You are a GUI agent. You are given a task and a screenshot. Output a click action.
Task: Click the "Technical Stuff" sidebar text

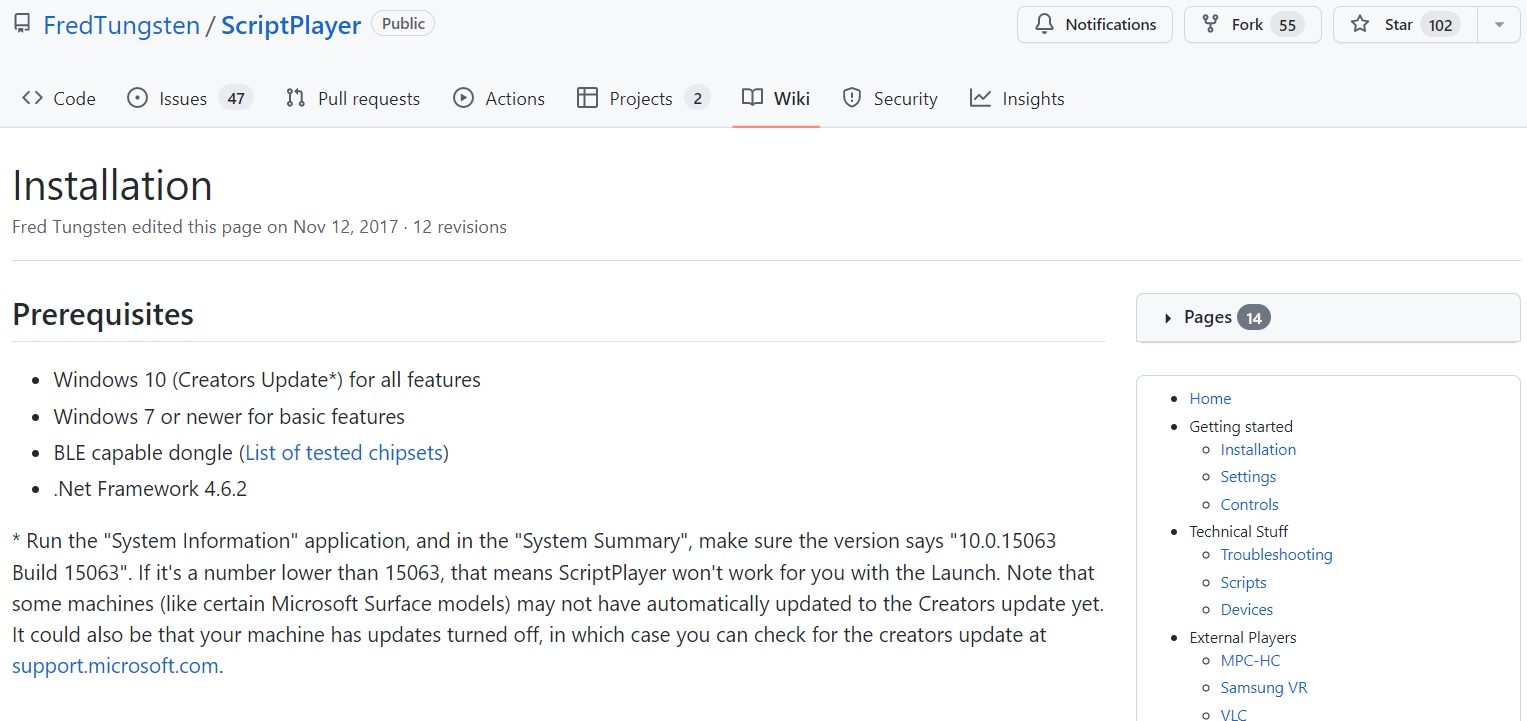[1238, 532]
